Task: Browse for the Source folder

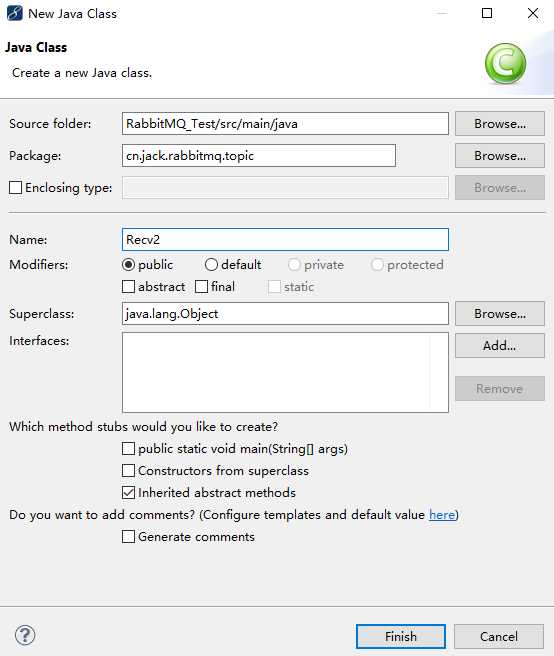Action: [x=500, y=123]
